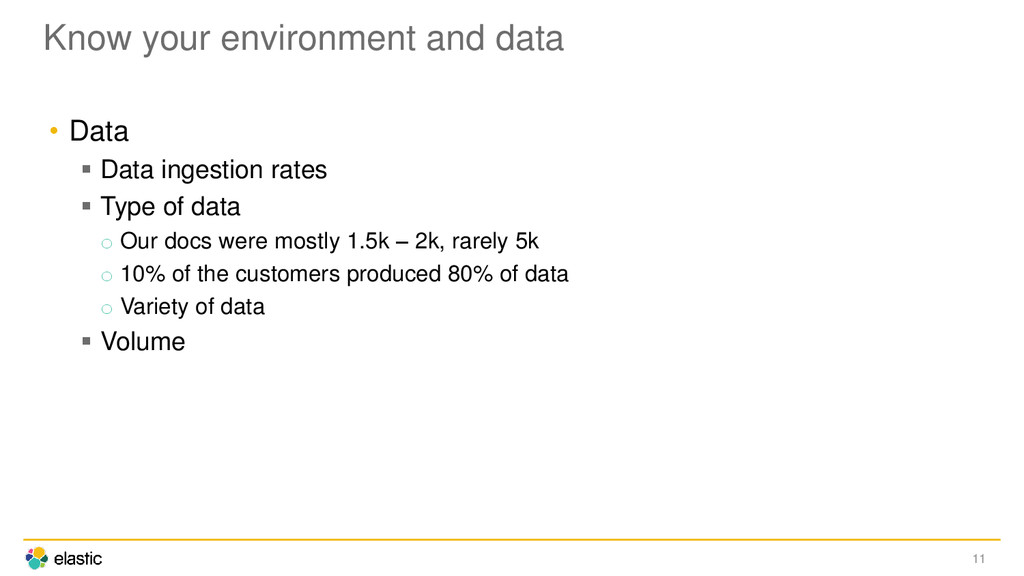Click the Type of data line
Image resolution: width=1024 pixels, height=576 pixels.
[x=170, y=207]
